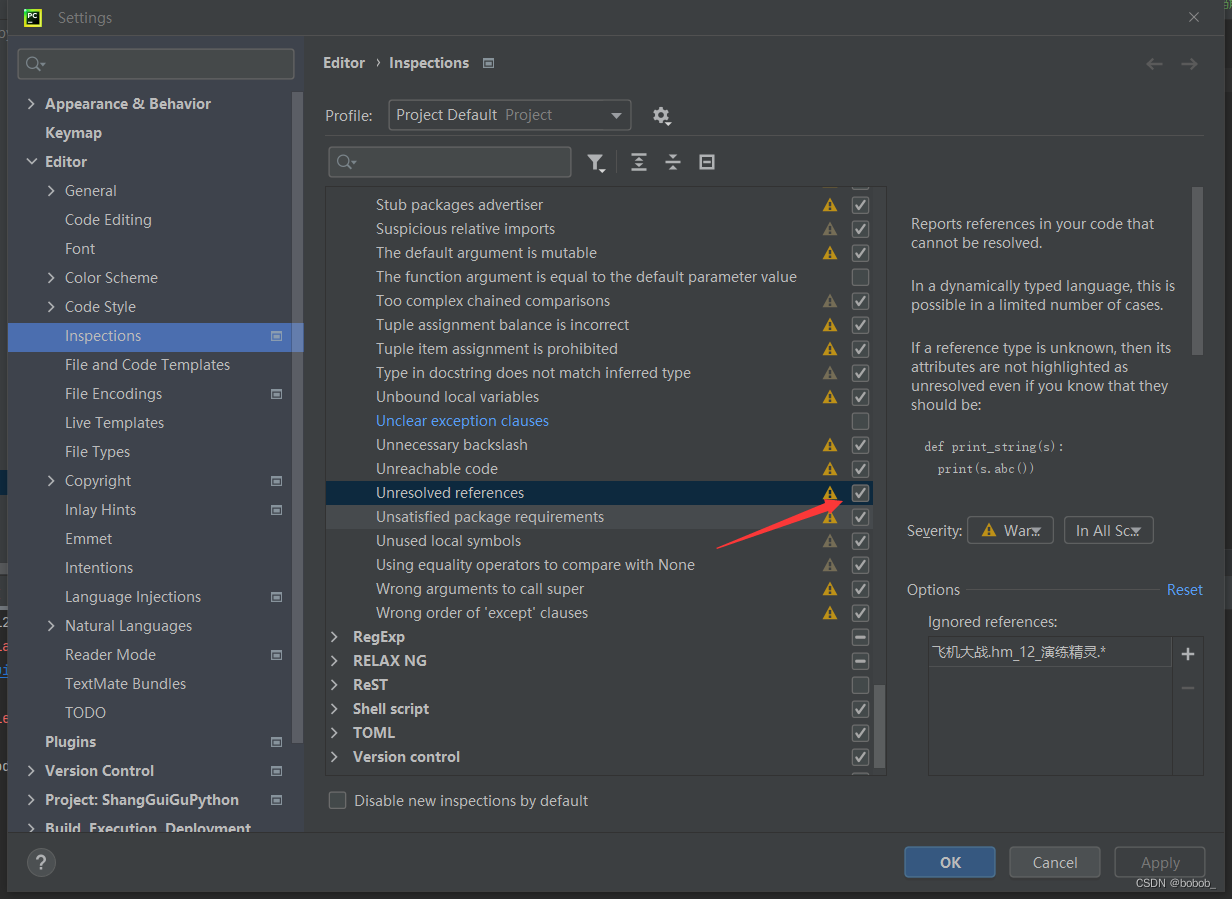1232x899 pixels.
Task: Click the reset to empty square icon
Action: tap(707, 162)
